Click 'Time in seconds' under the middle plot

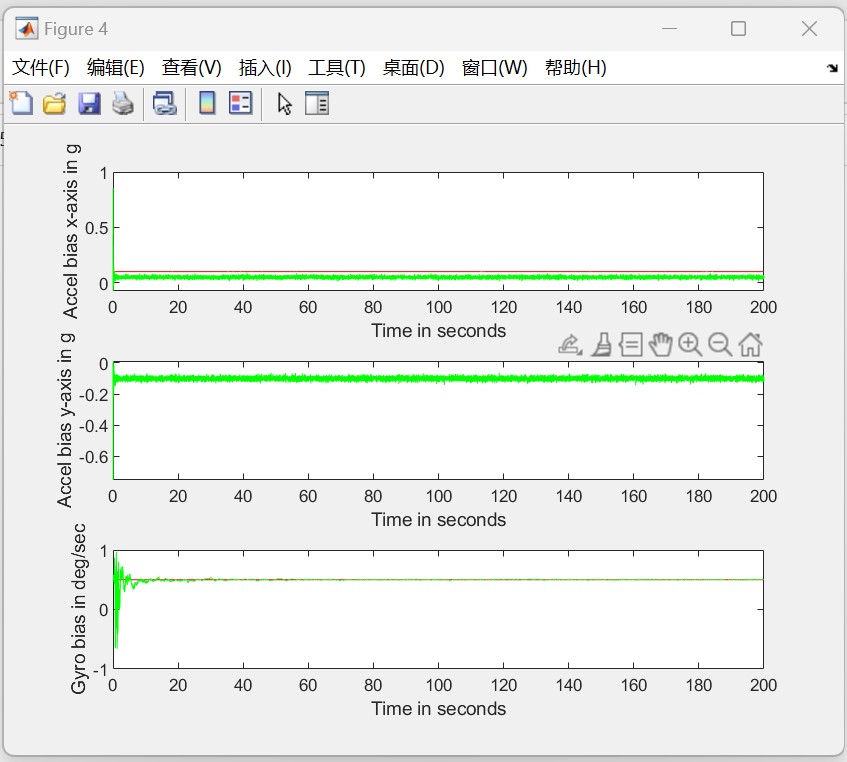point(438,520)
